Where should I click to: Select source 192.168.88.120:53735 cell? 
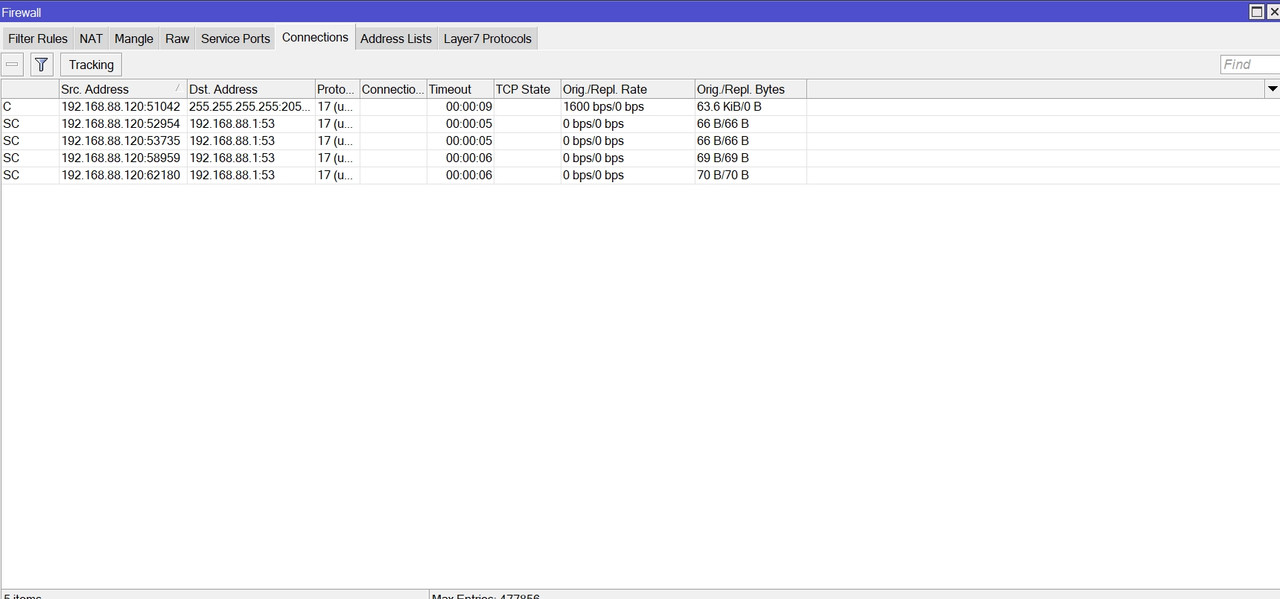(x=123, y=141)
